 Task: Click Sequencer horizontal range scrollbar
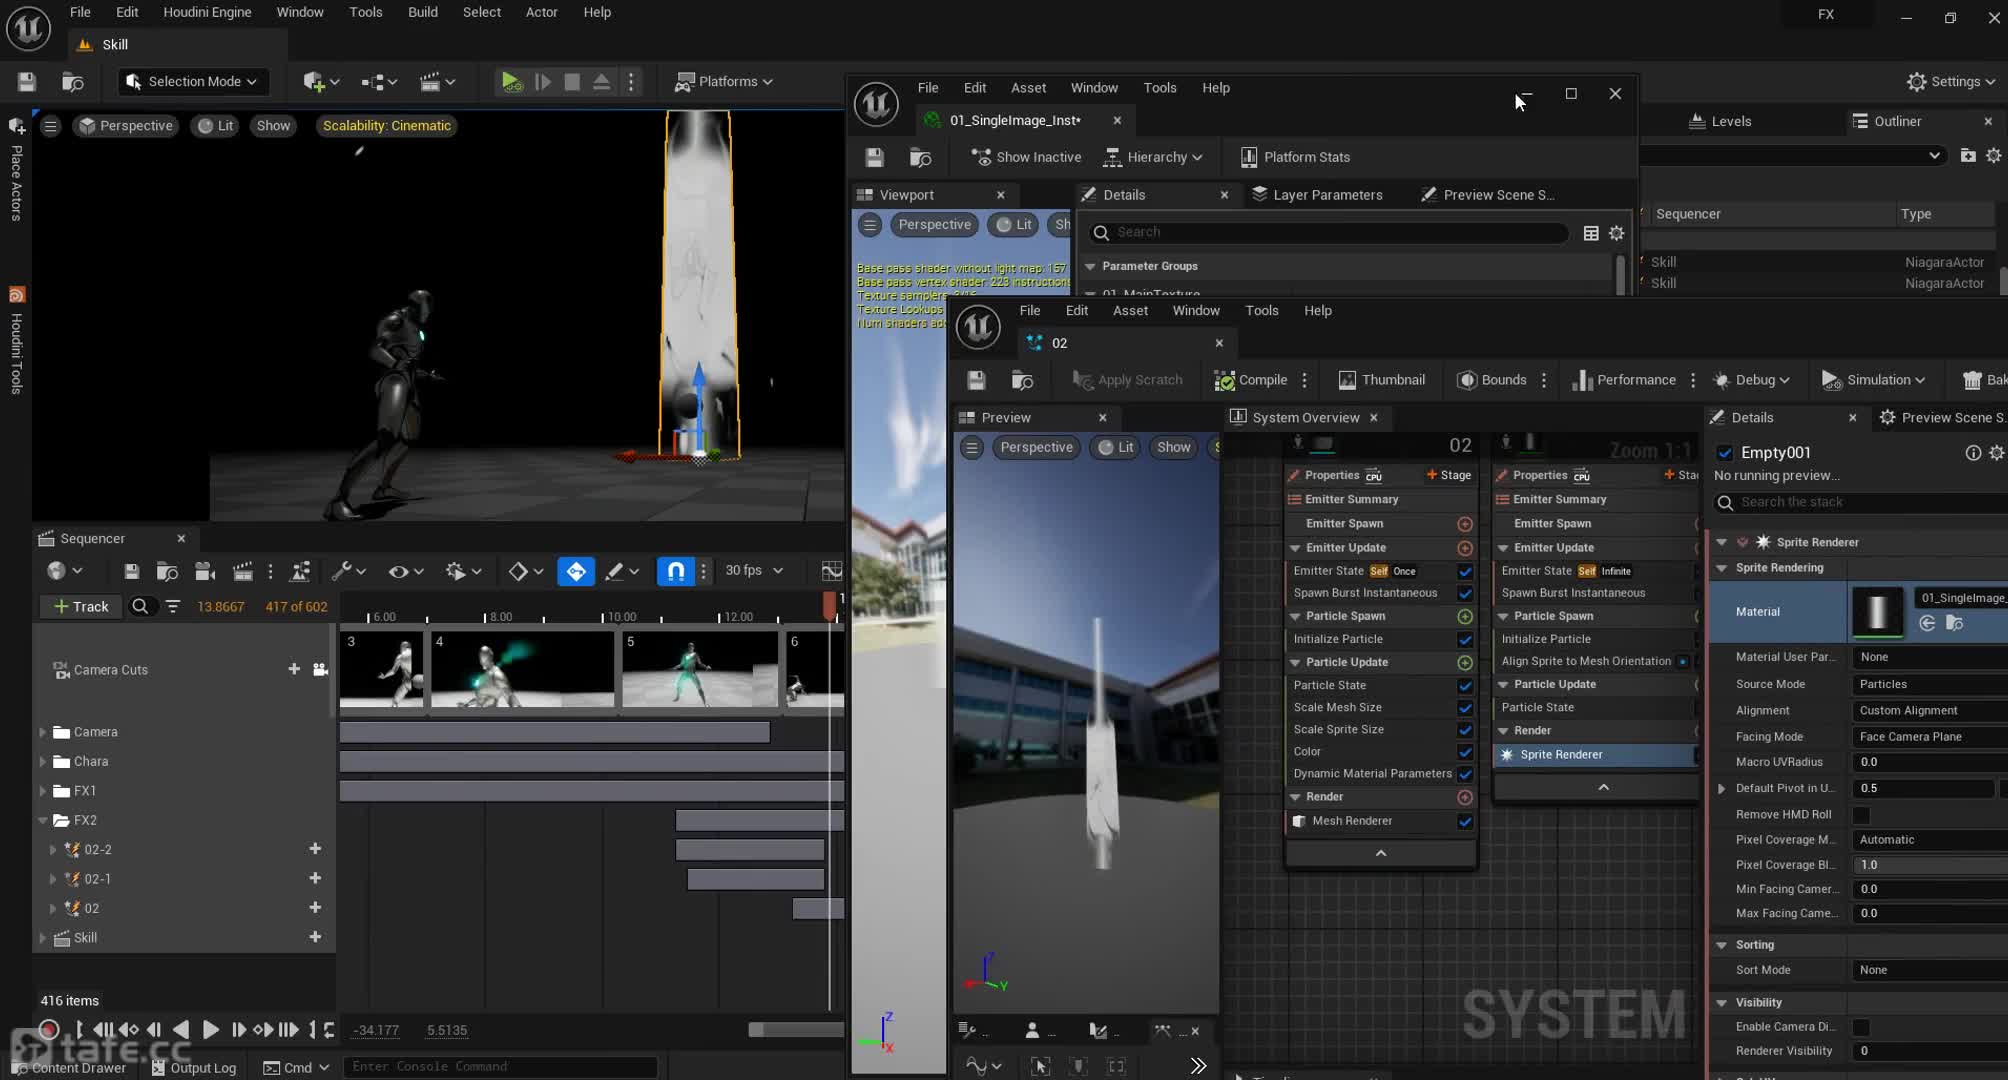pos(795,1030)
